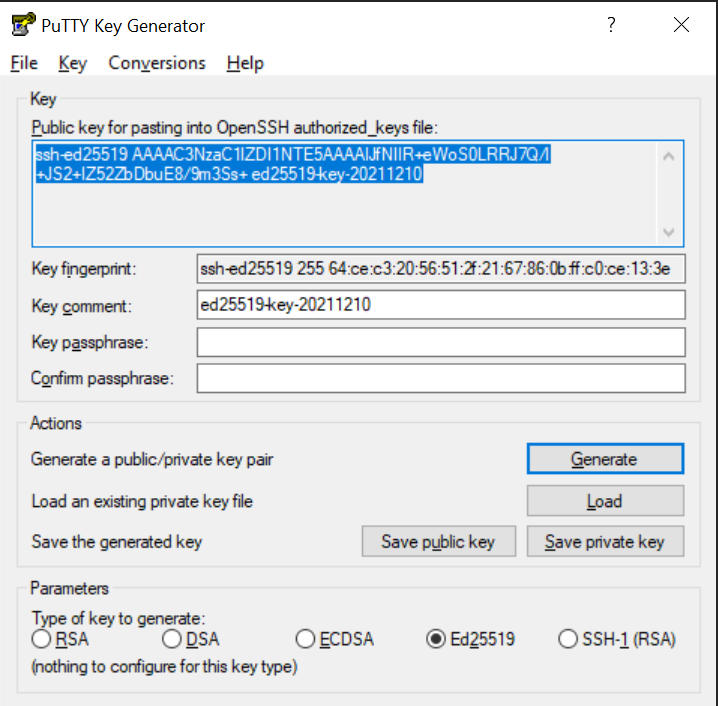The height and width of the screenshot is (706, 718).
Task: Select the DSA key type
Action: [x=171, y=639]
